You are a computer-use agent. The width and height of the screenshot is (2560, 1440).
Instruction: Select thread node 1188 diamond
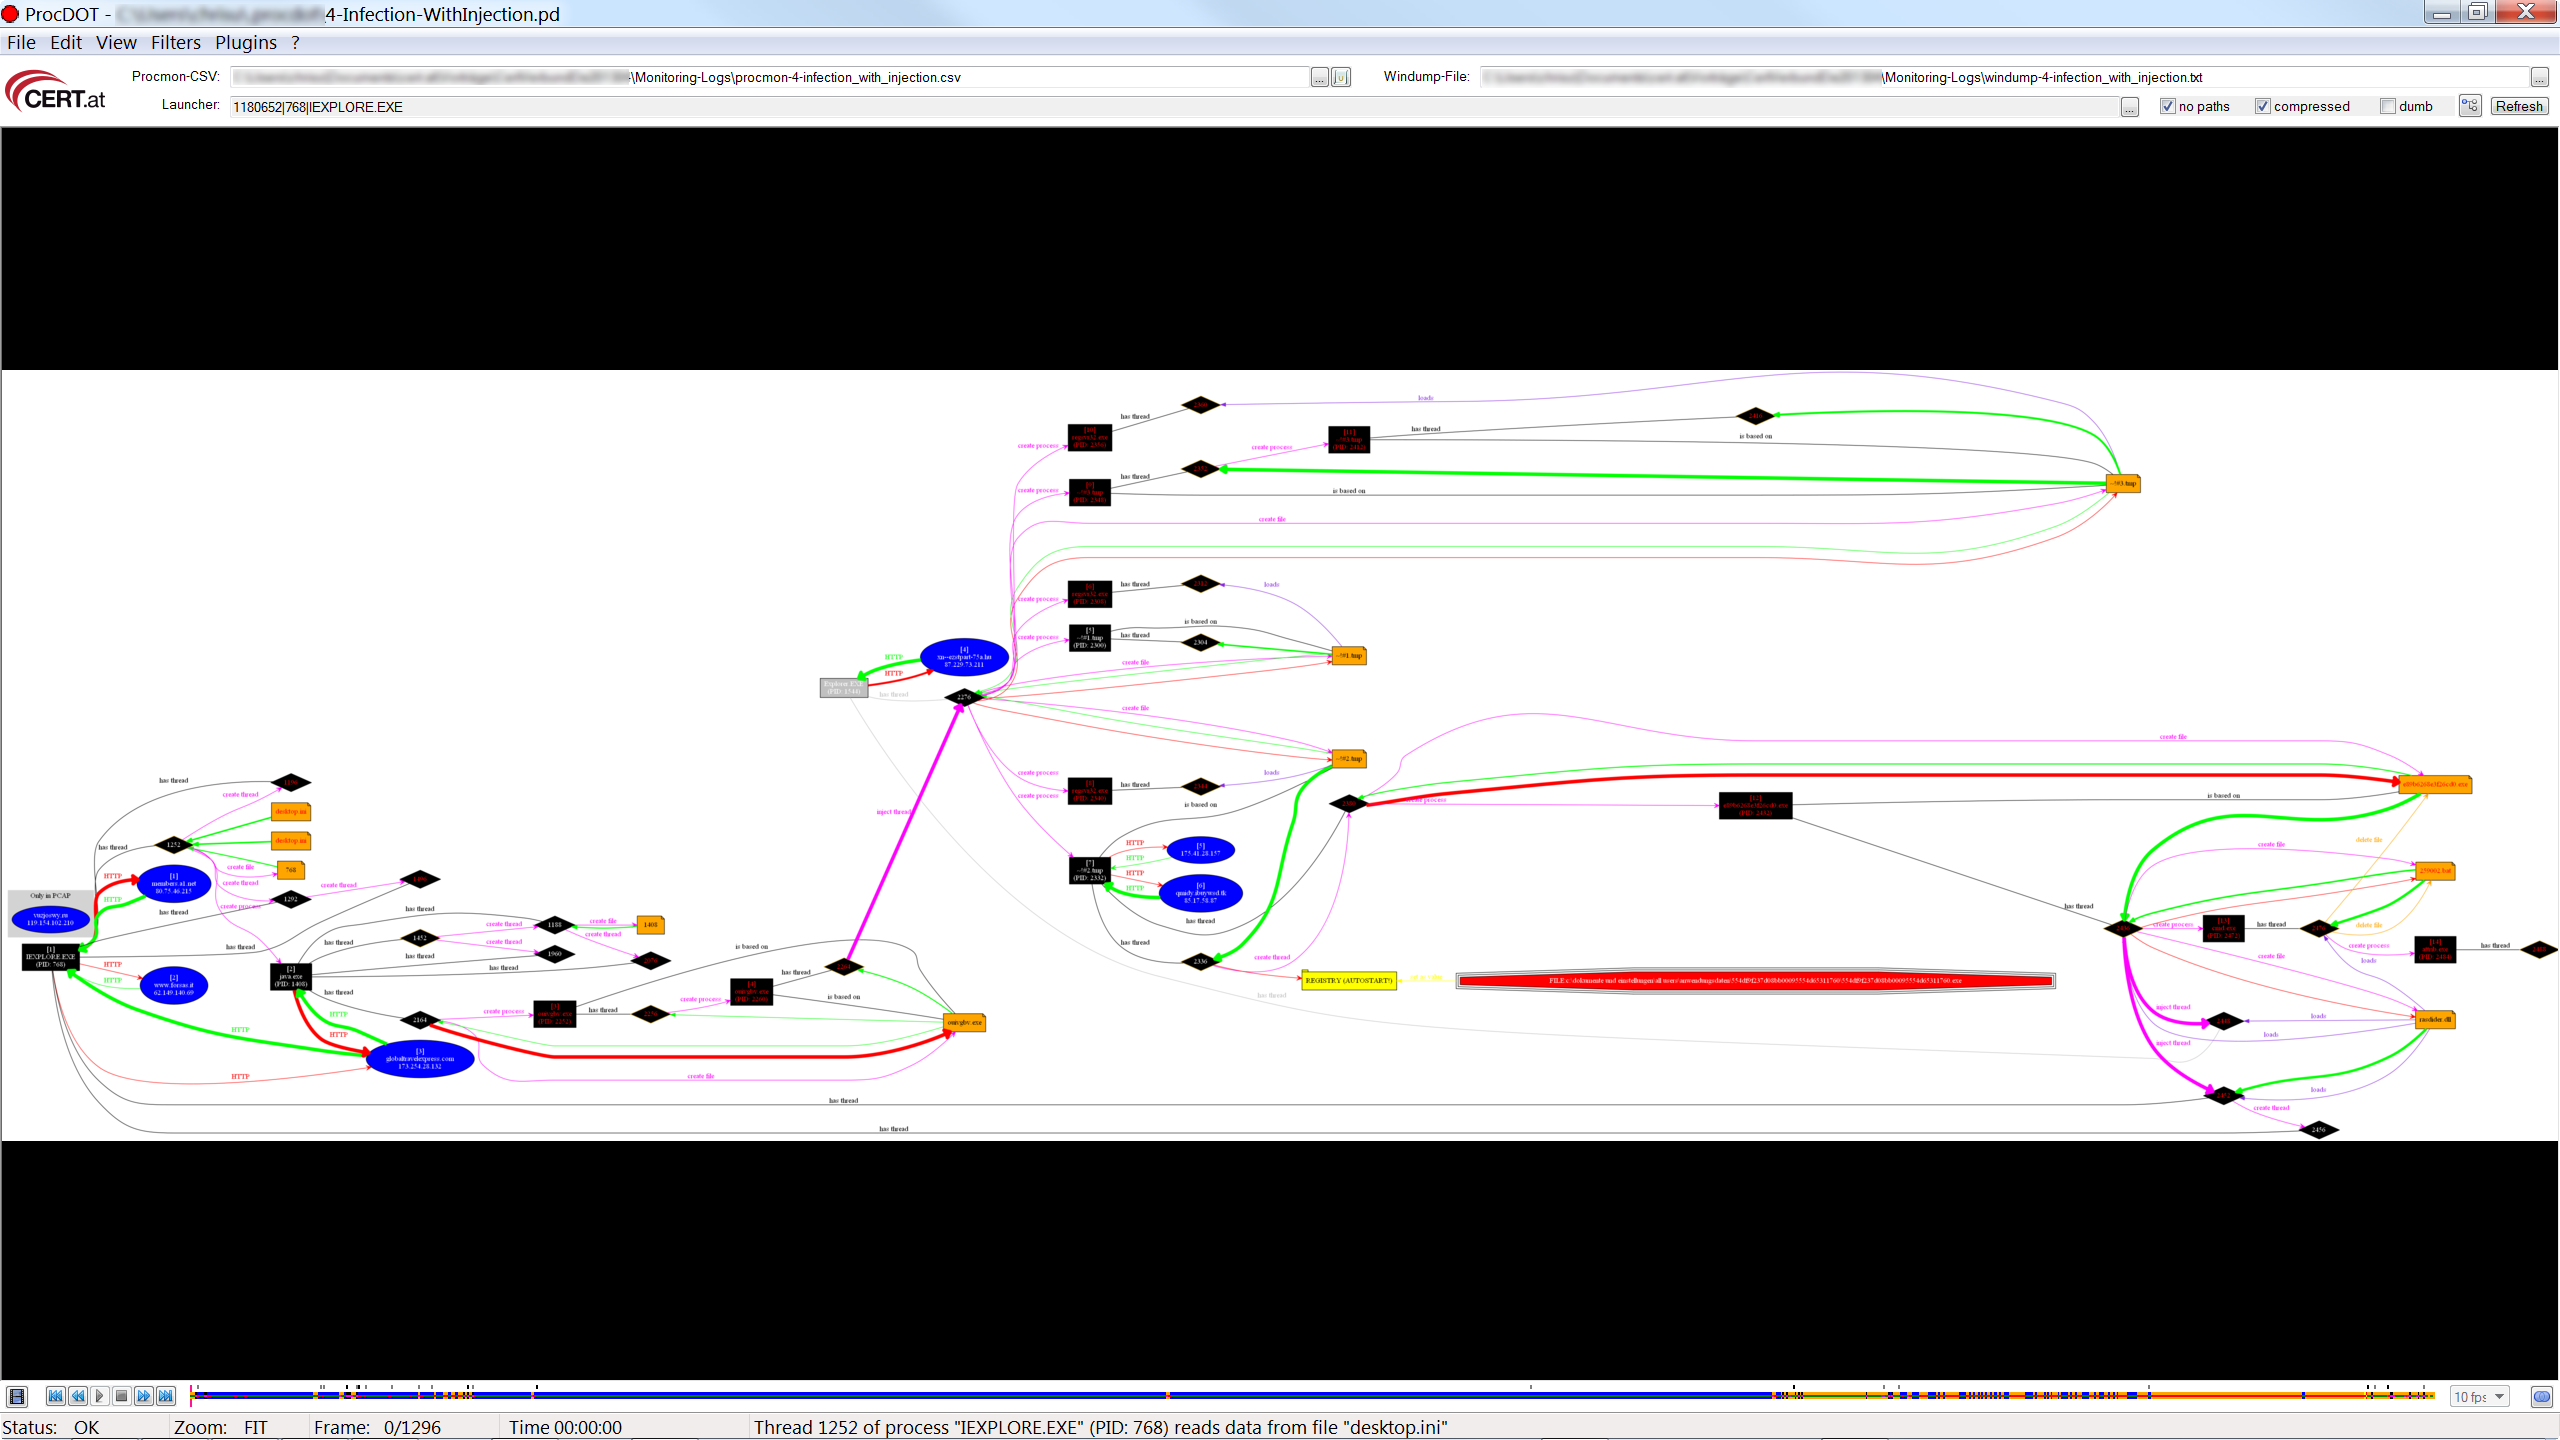(x=554, y=925)
